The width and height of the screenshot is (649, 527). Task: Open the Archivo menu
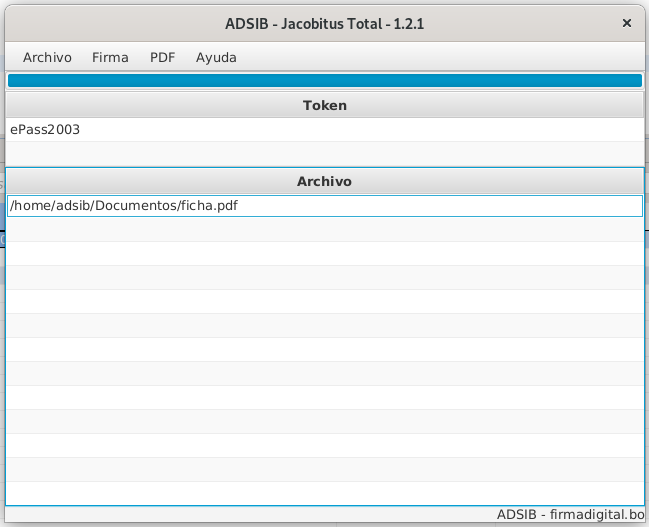point(47,57)
